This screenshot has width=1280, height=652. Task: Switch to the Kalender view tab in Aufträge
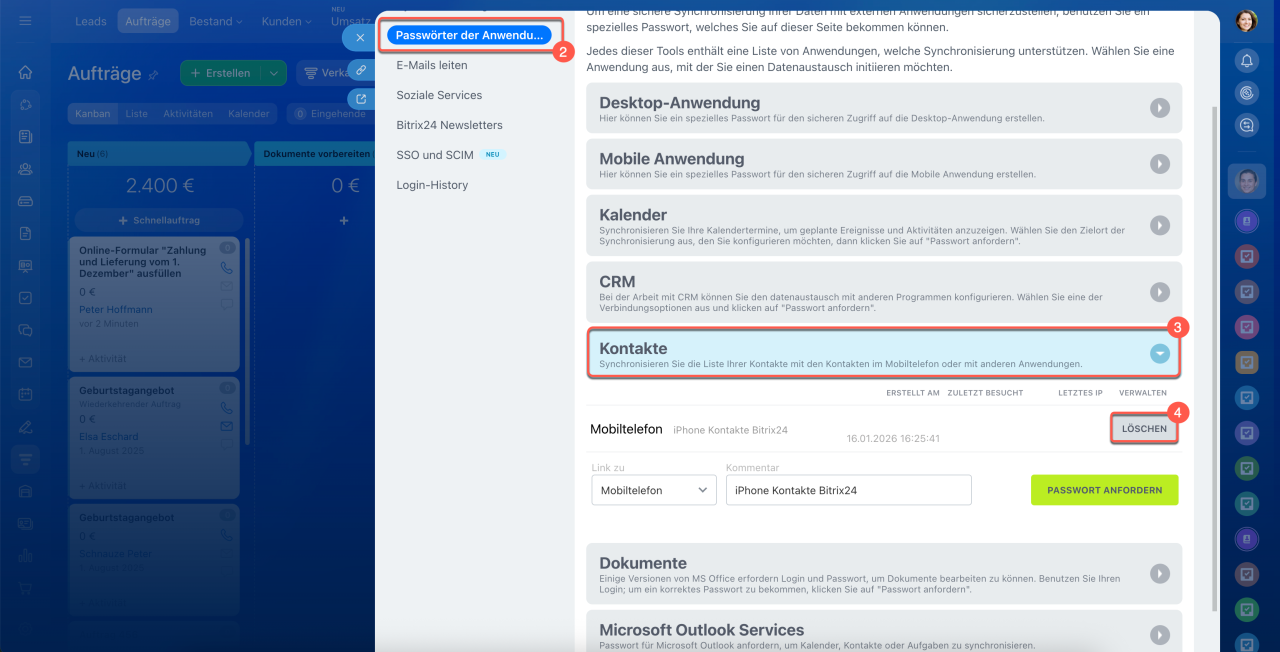[249, 114]
